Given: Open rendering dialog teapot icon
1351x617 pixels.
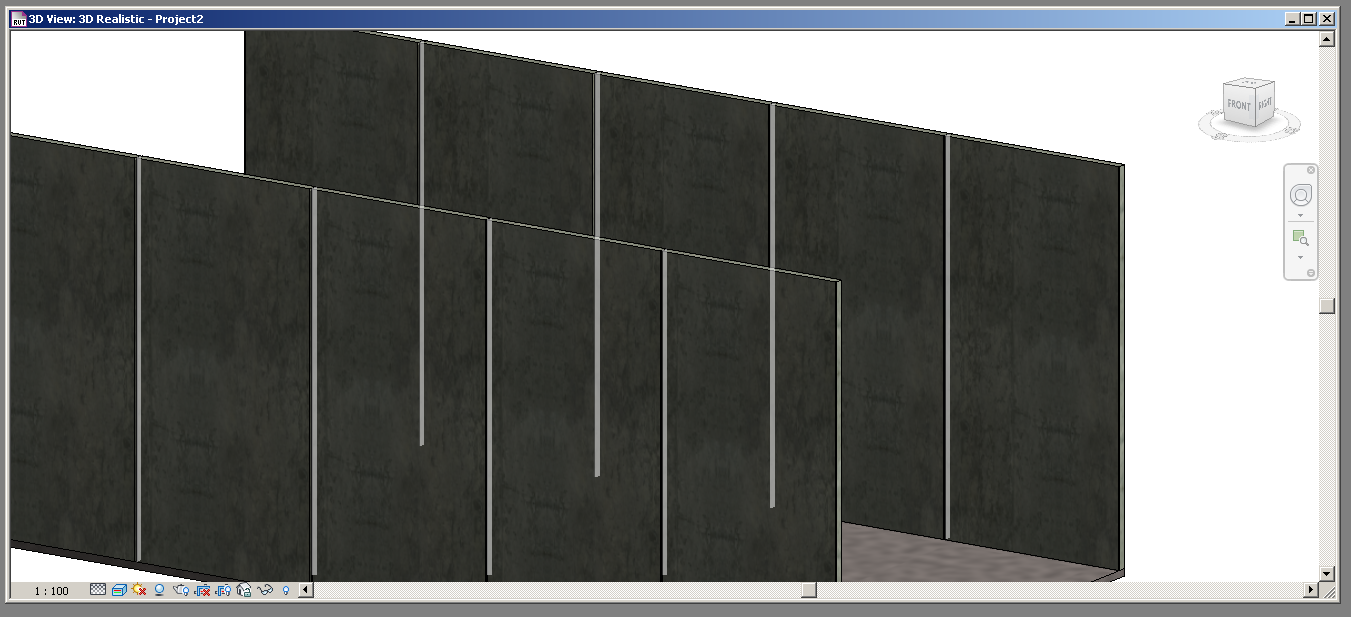Looking at the screenshot, I should tap(181, 590).
